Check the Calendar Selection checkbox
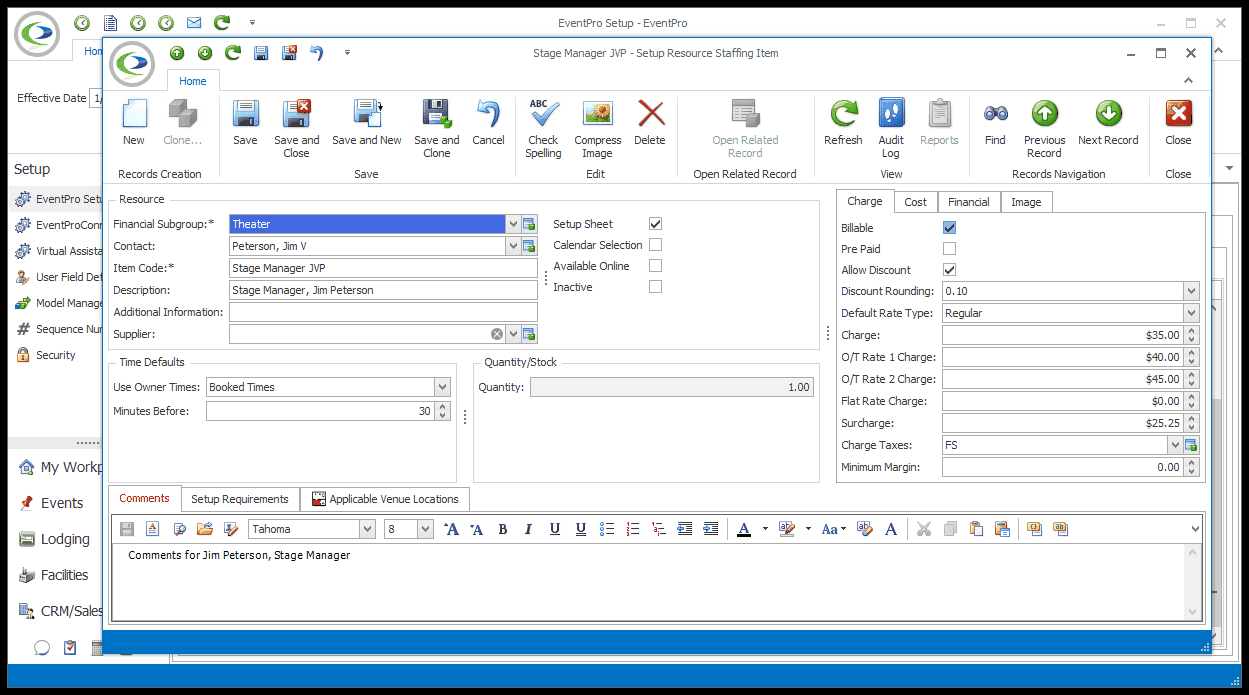 tap(655, 245)
